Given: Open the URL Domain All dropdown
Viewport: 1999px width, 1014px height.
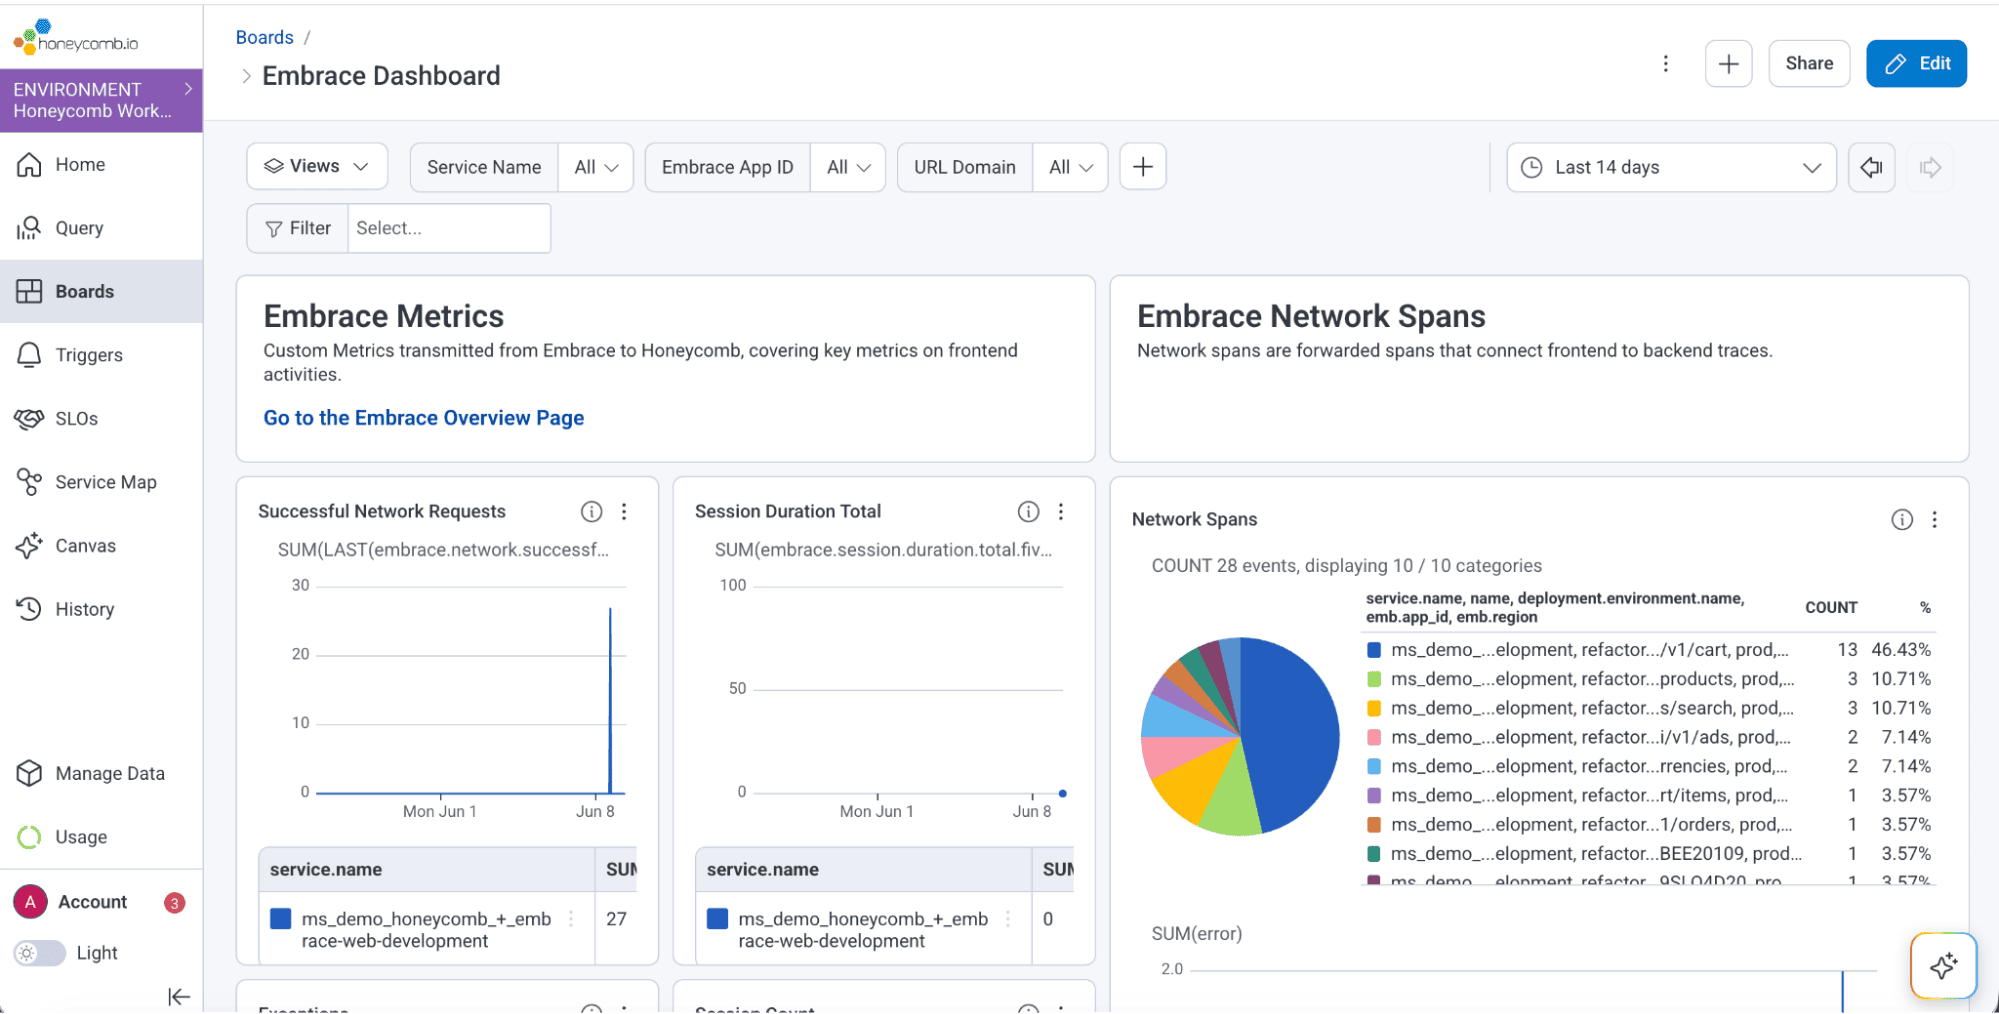Looking at the screenshot, I should coord(1070,167).
